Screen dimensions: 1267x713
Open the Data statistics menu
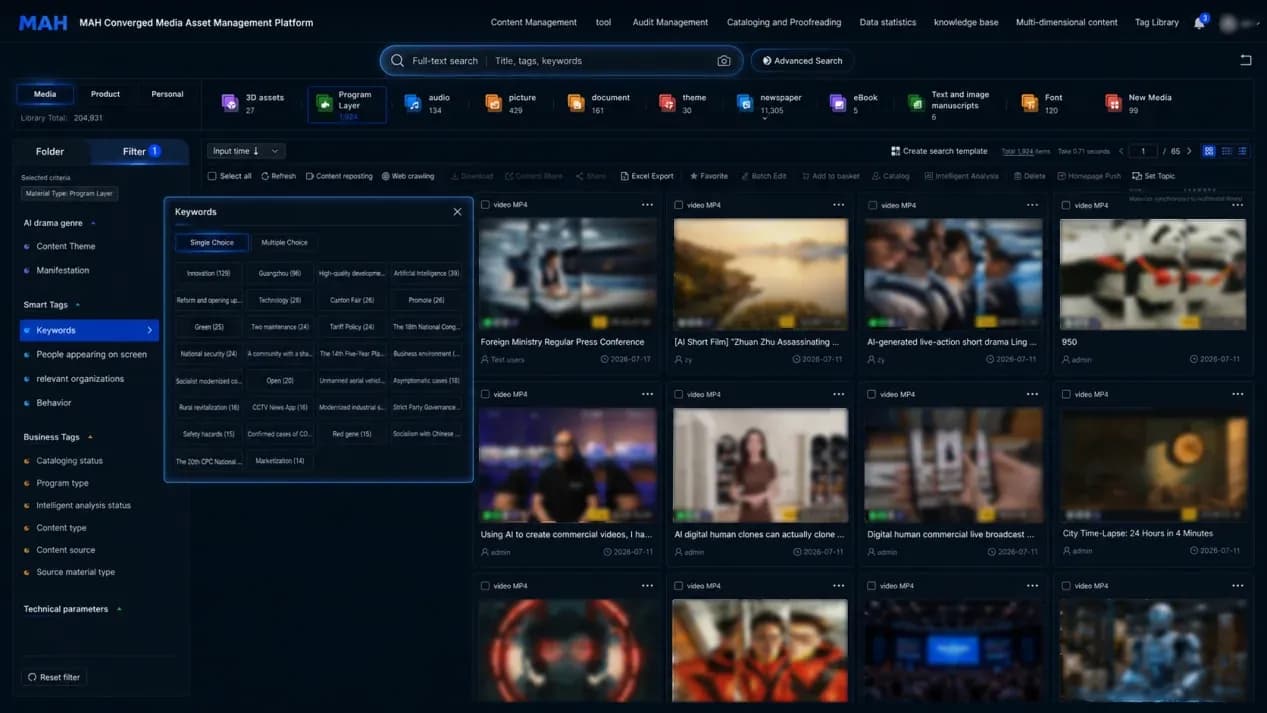point(888,22)
